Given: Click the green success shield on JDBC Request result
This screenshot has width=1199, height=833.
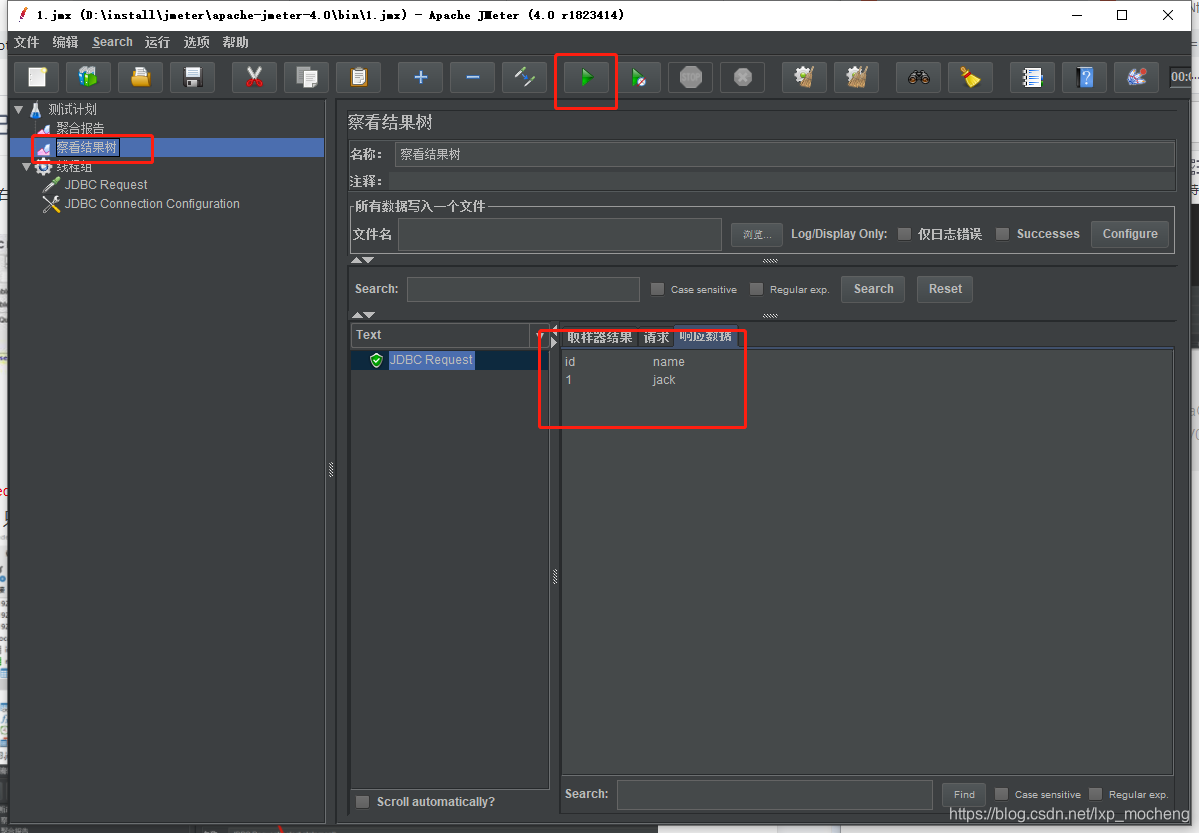Looking at the screenshot, I should 376,360.
